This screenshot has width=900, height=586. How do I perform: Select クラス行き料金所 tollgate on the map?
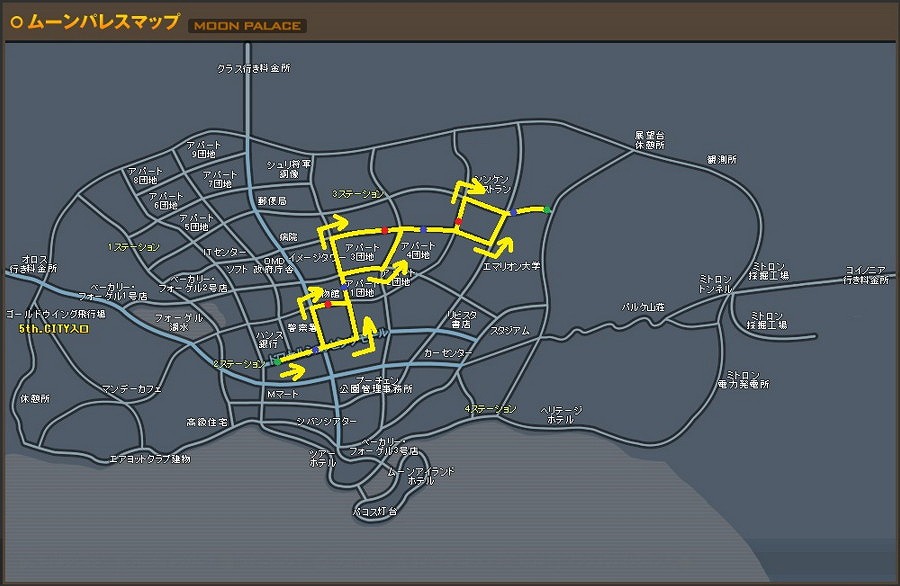[254, 69]
